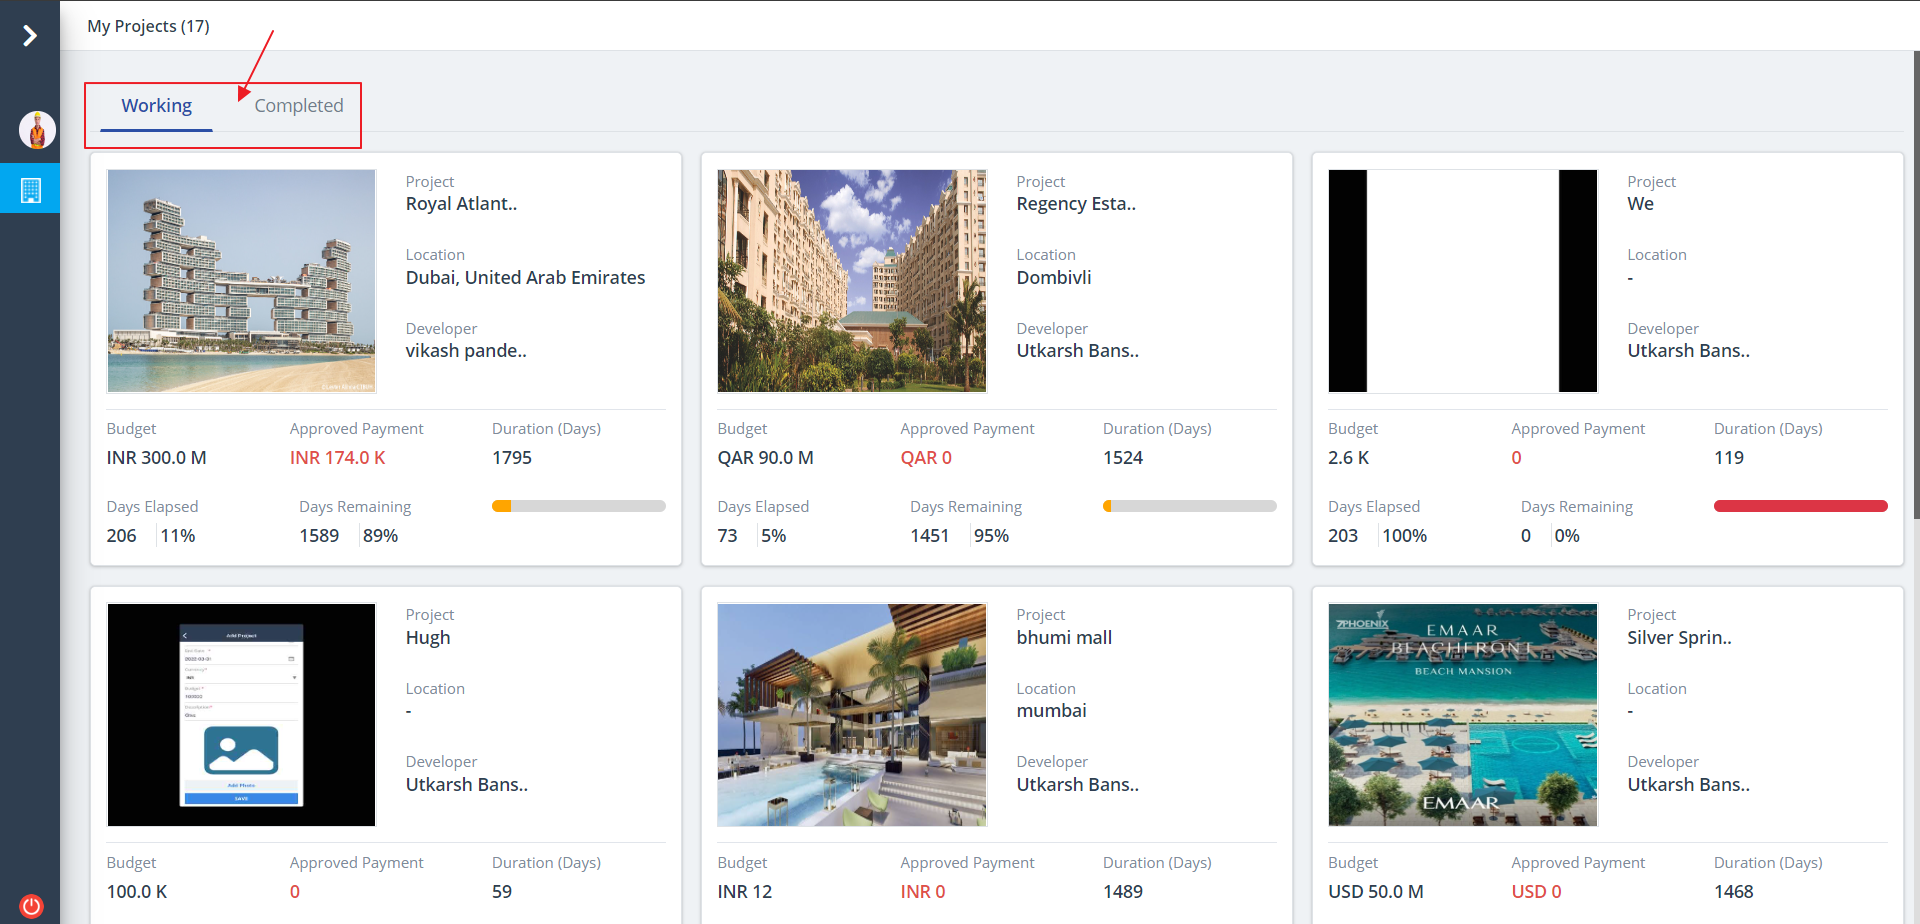Click INR 174.0 K approved payment

[x=337, y=458]
